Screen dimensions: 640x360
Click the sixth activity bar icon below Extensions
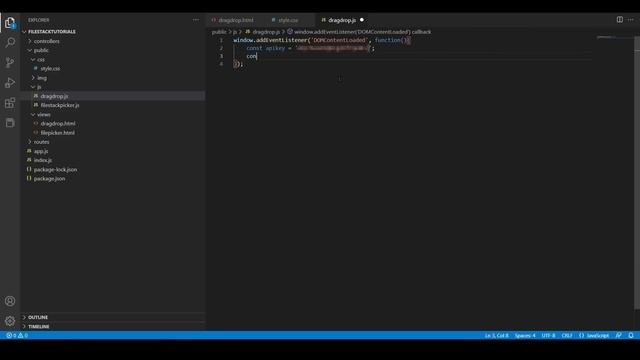coord(10,122)
